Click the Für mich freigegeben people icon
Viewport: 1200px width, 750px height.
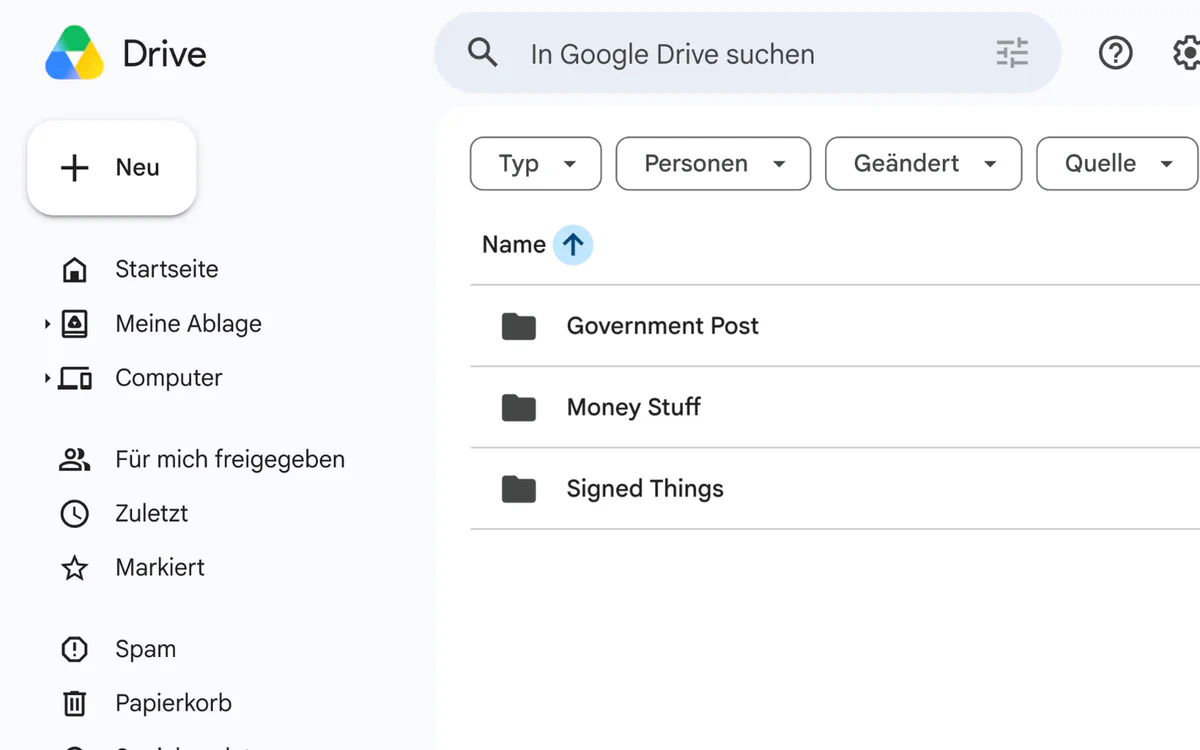pyautogui.click(x=75, y=460)
